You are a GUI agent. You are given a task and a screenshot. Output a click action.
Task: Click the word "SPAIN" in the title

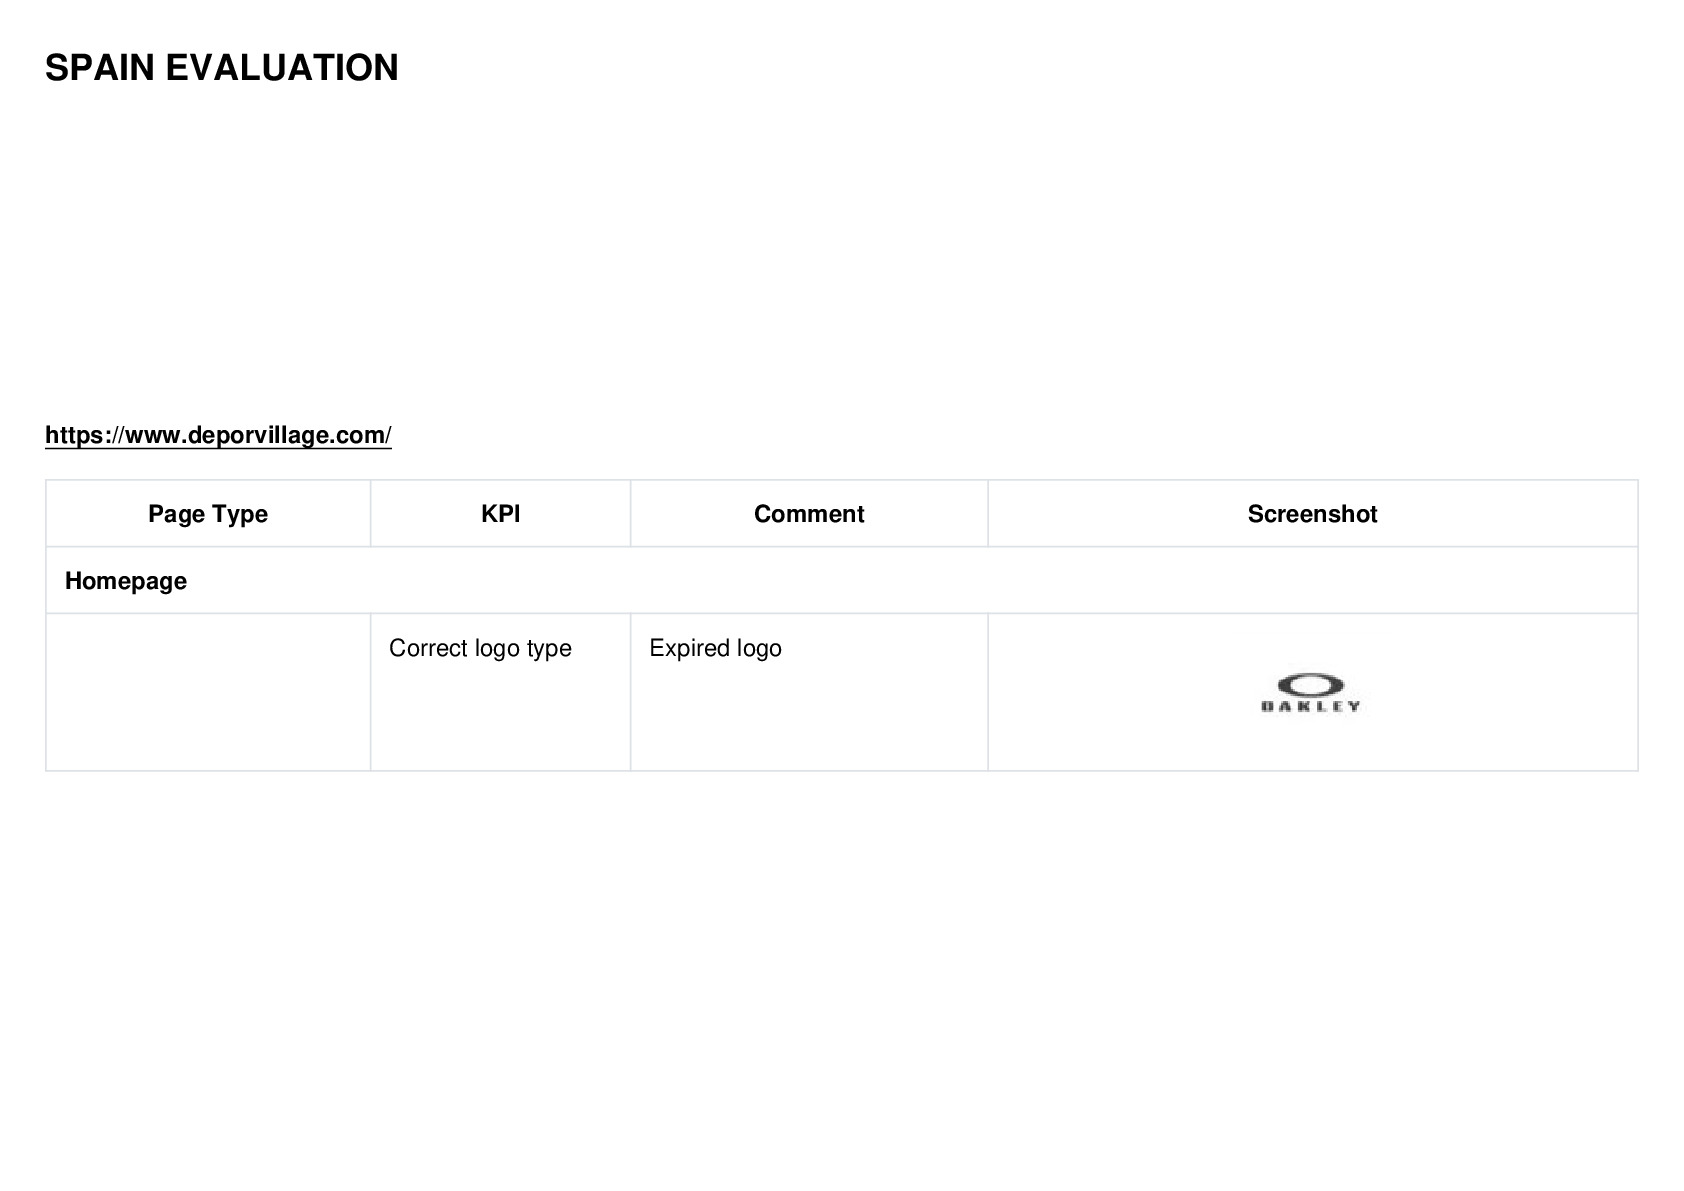100,68
